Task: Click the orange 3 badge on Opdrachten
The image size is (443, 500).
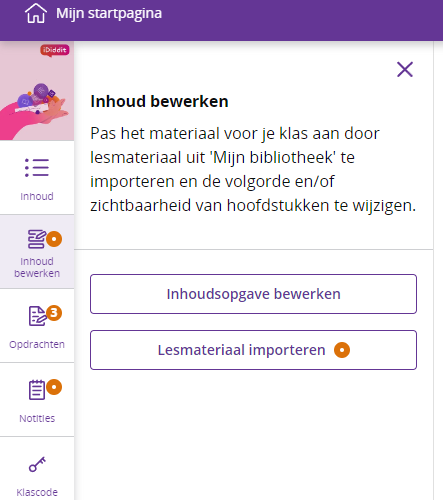Action: 54,313
